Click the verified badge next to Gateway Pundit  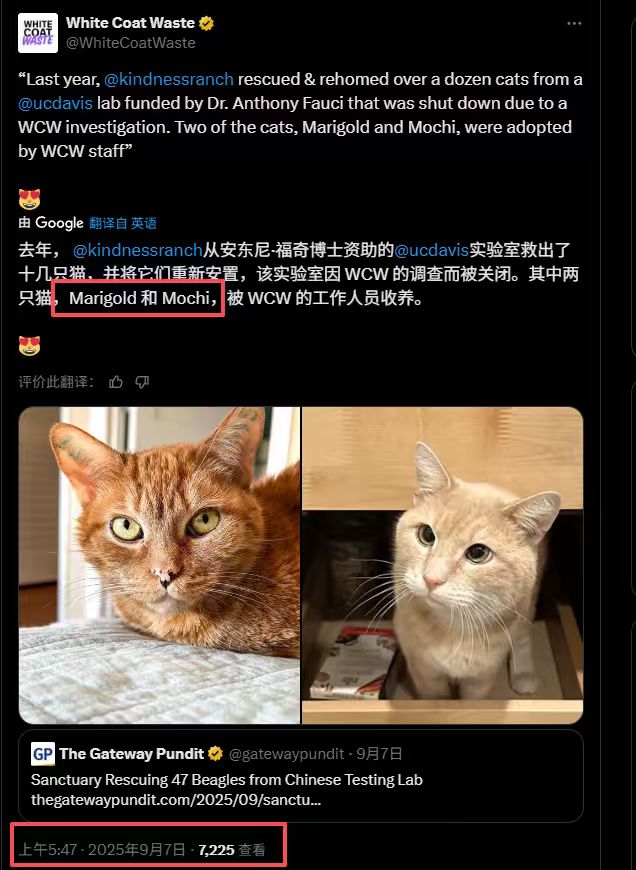tap(215, 753)
